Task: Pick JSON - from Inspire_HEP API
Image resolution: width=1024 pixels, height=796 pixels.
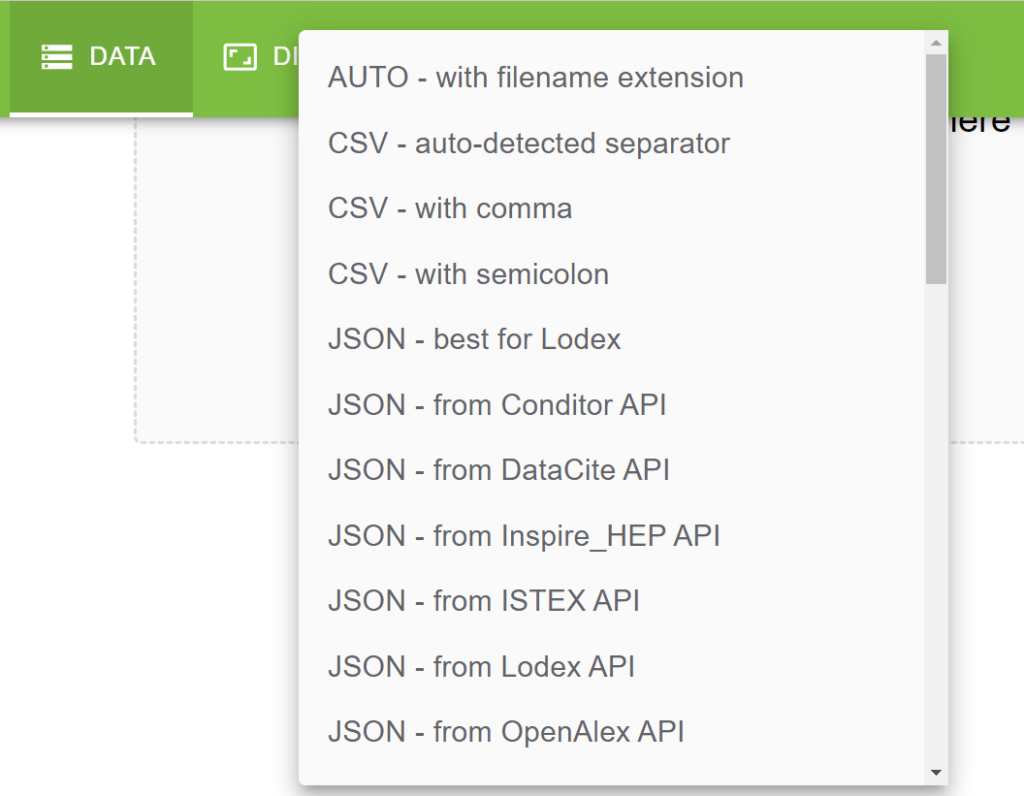Action: (x=611, y=535)
